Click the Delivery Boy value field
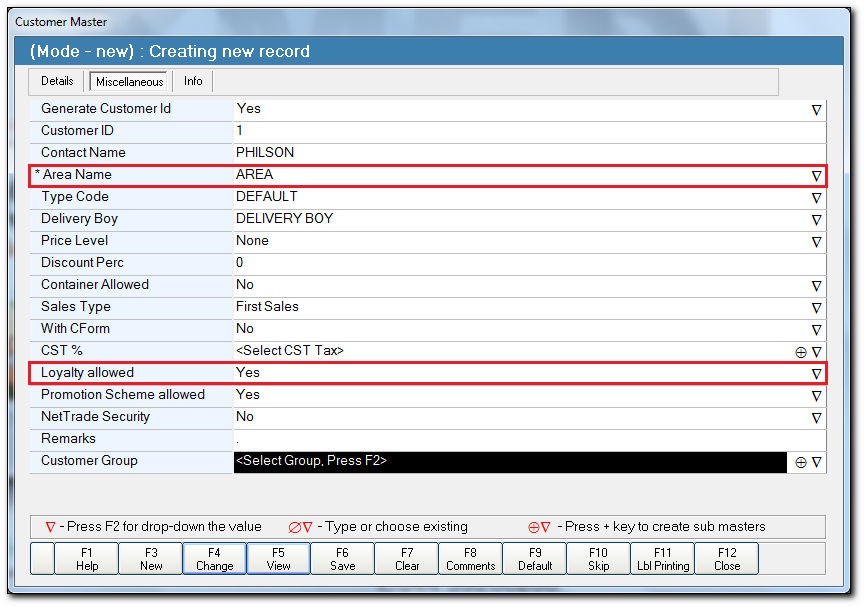The image size is (864, 607). click(x=521, y=219)
